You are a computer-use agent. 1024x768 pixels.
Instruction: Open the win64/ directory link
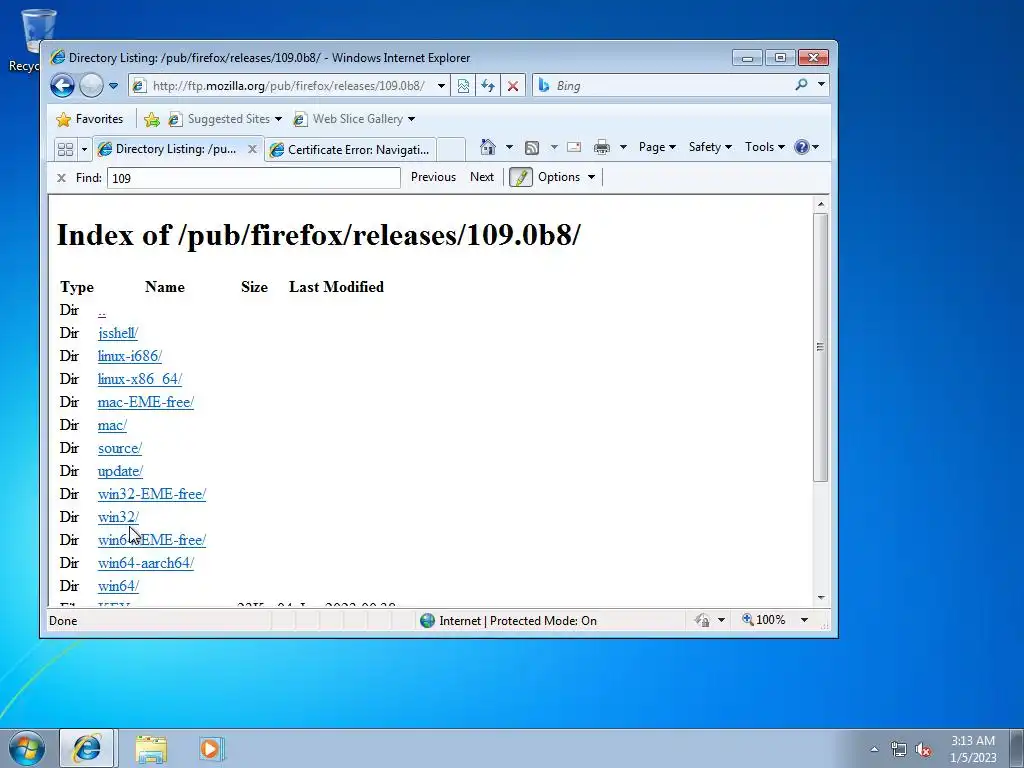click(118, 586)
